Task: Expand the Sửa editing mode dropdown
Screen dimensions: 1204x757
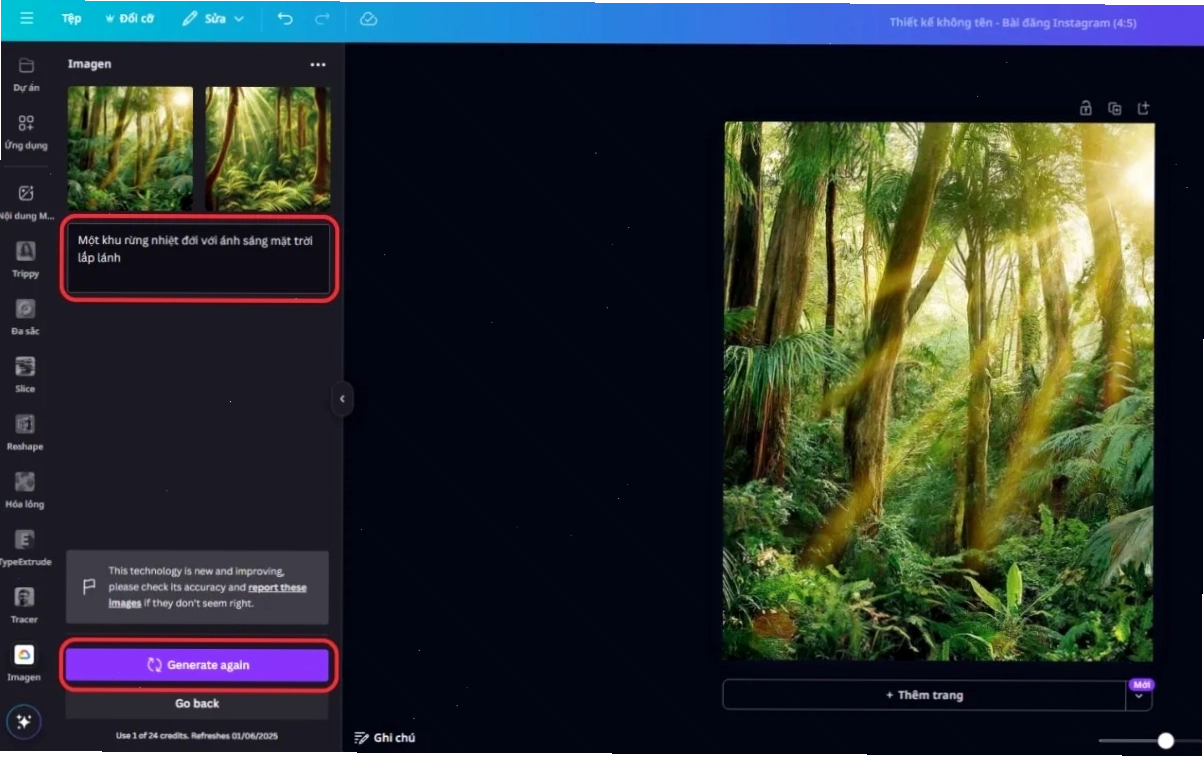Action: point(213,19)
